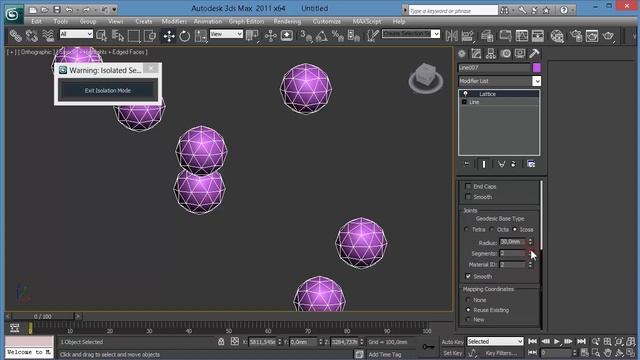This screenshot has width=640, height=360.
Task: Click the Mirror tool icon
Action: coord(451,36)
